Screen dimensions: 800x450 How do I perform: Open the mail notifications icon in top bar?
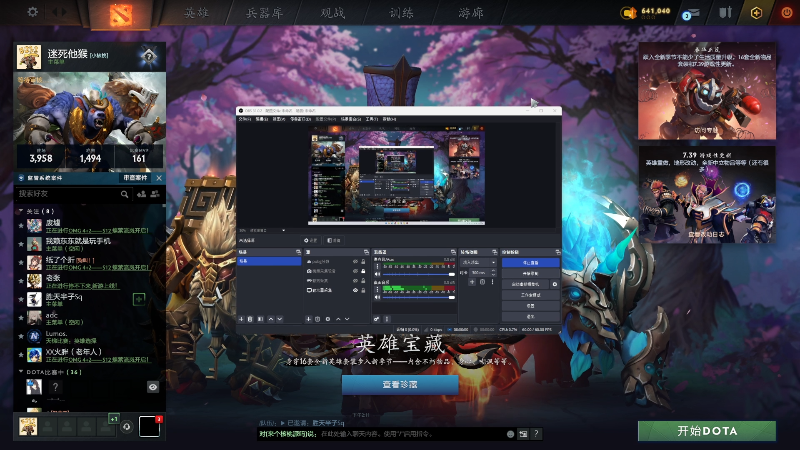click(691, 14)
